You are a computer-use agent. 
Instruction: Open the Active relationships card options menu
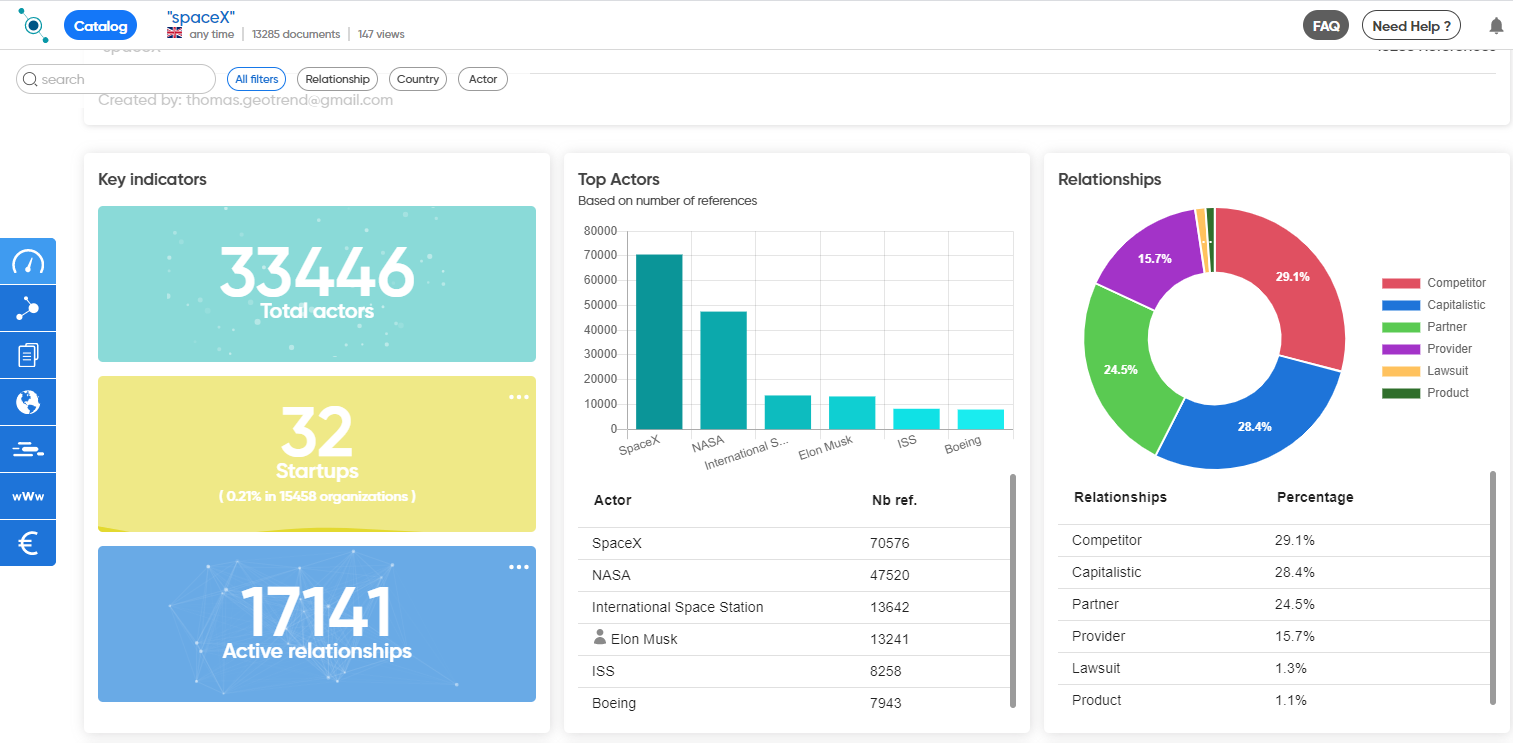coord(518,567)
